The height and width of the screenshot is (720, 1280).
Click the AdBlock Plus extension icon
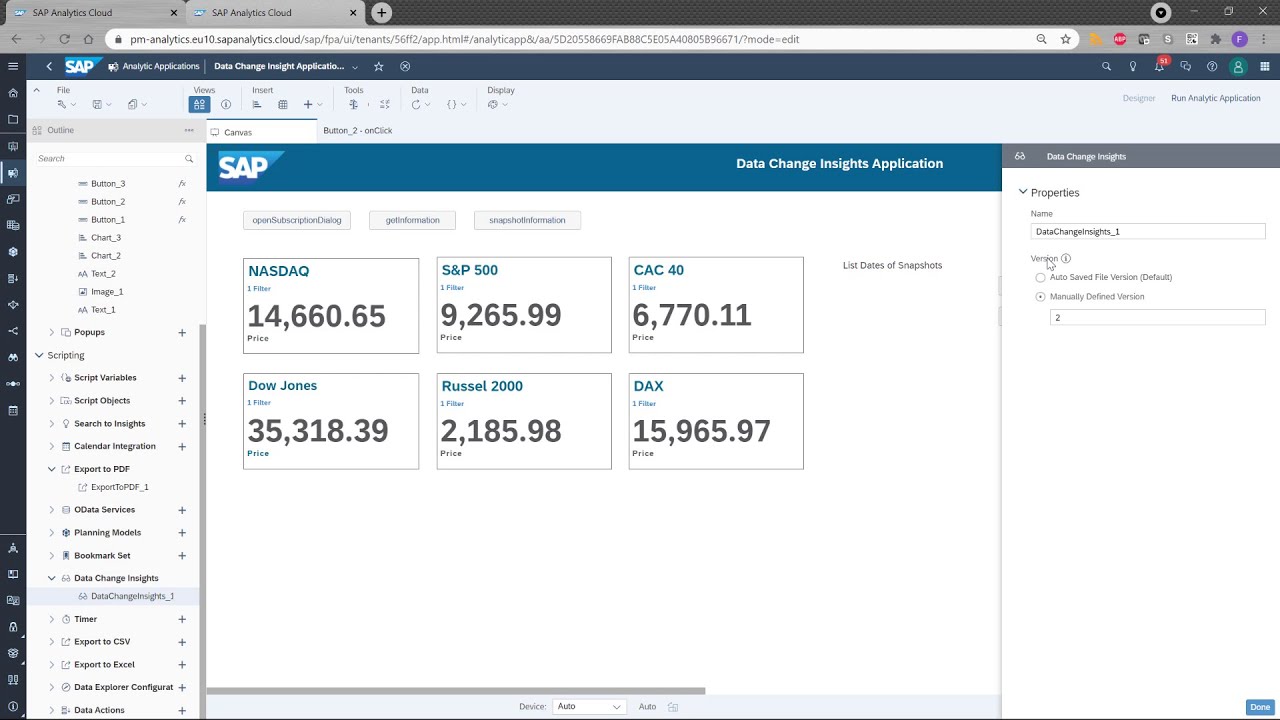pyautogui.click(x=1120, y=39)
